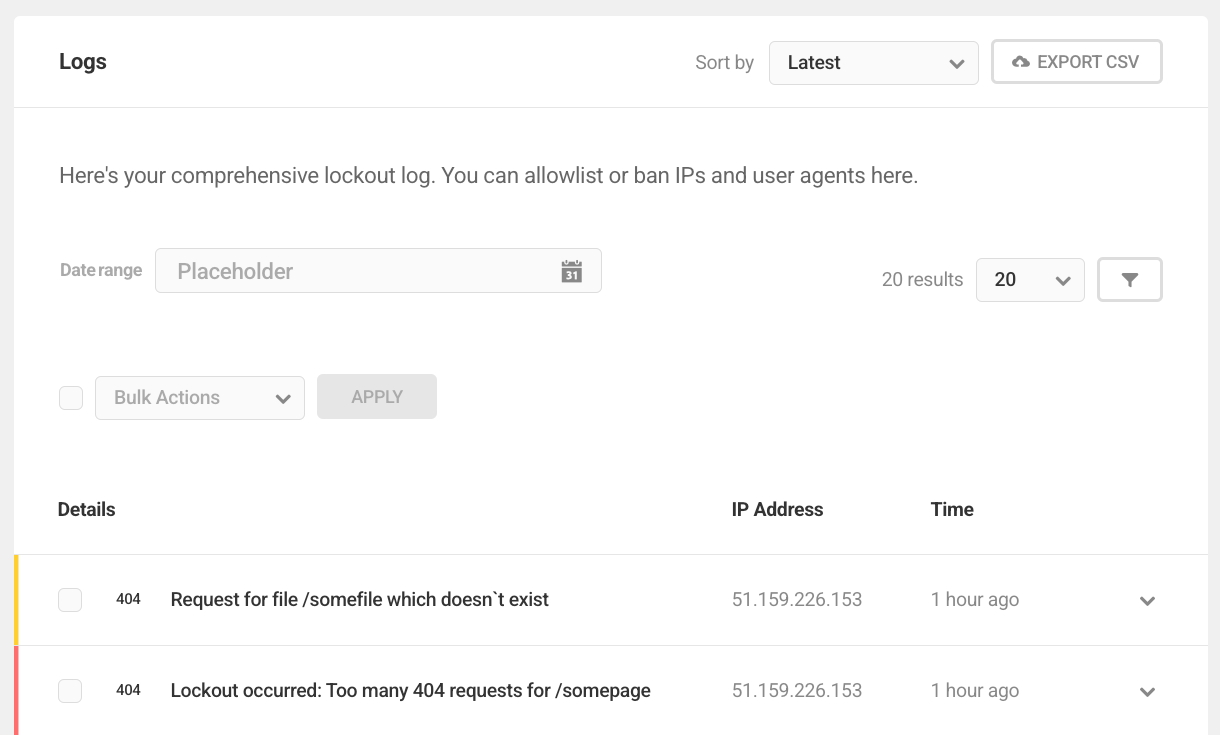
Task: Check the checkbox for the /somefile request log
Action: [70, 599]
